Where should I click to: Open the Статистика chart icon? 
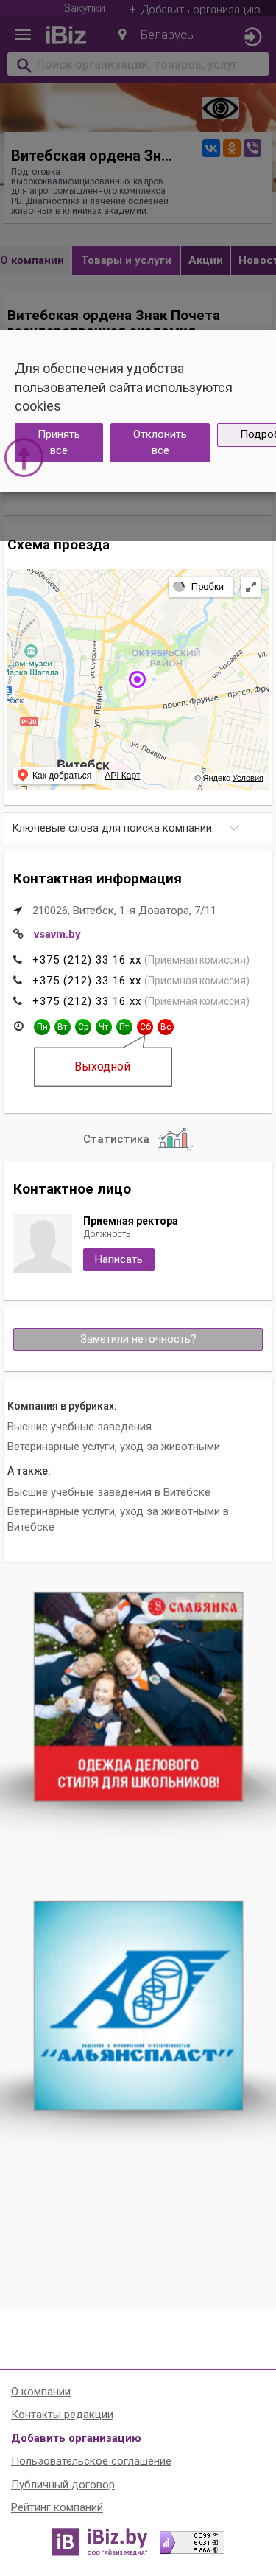tap(175, 1139)
